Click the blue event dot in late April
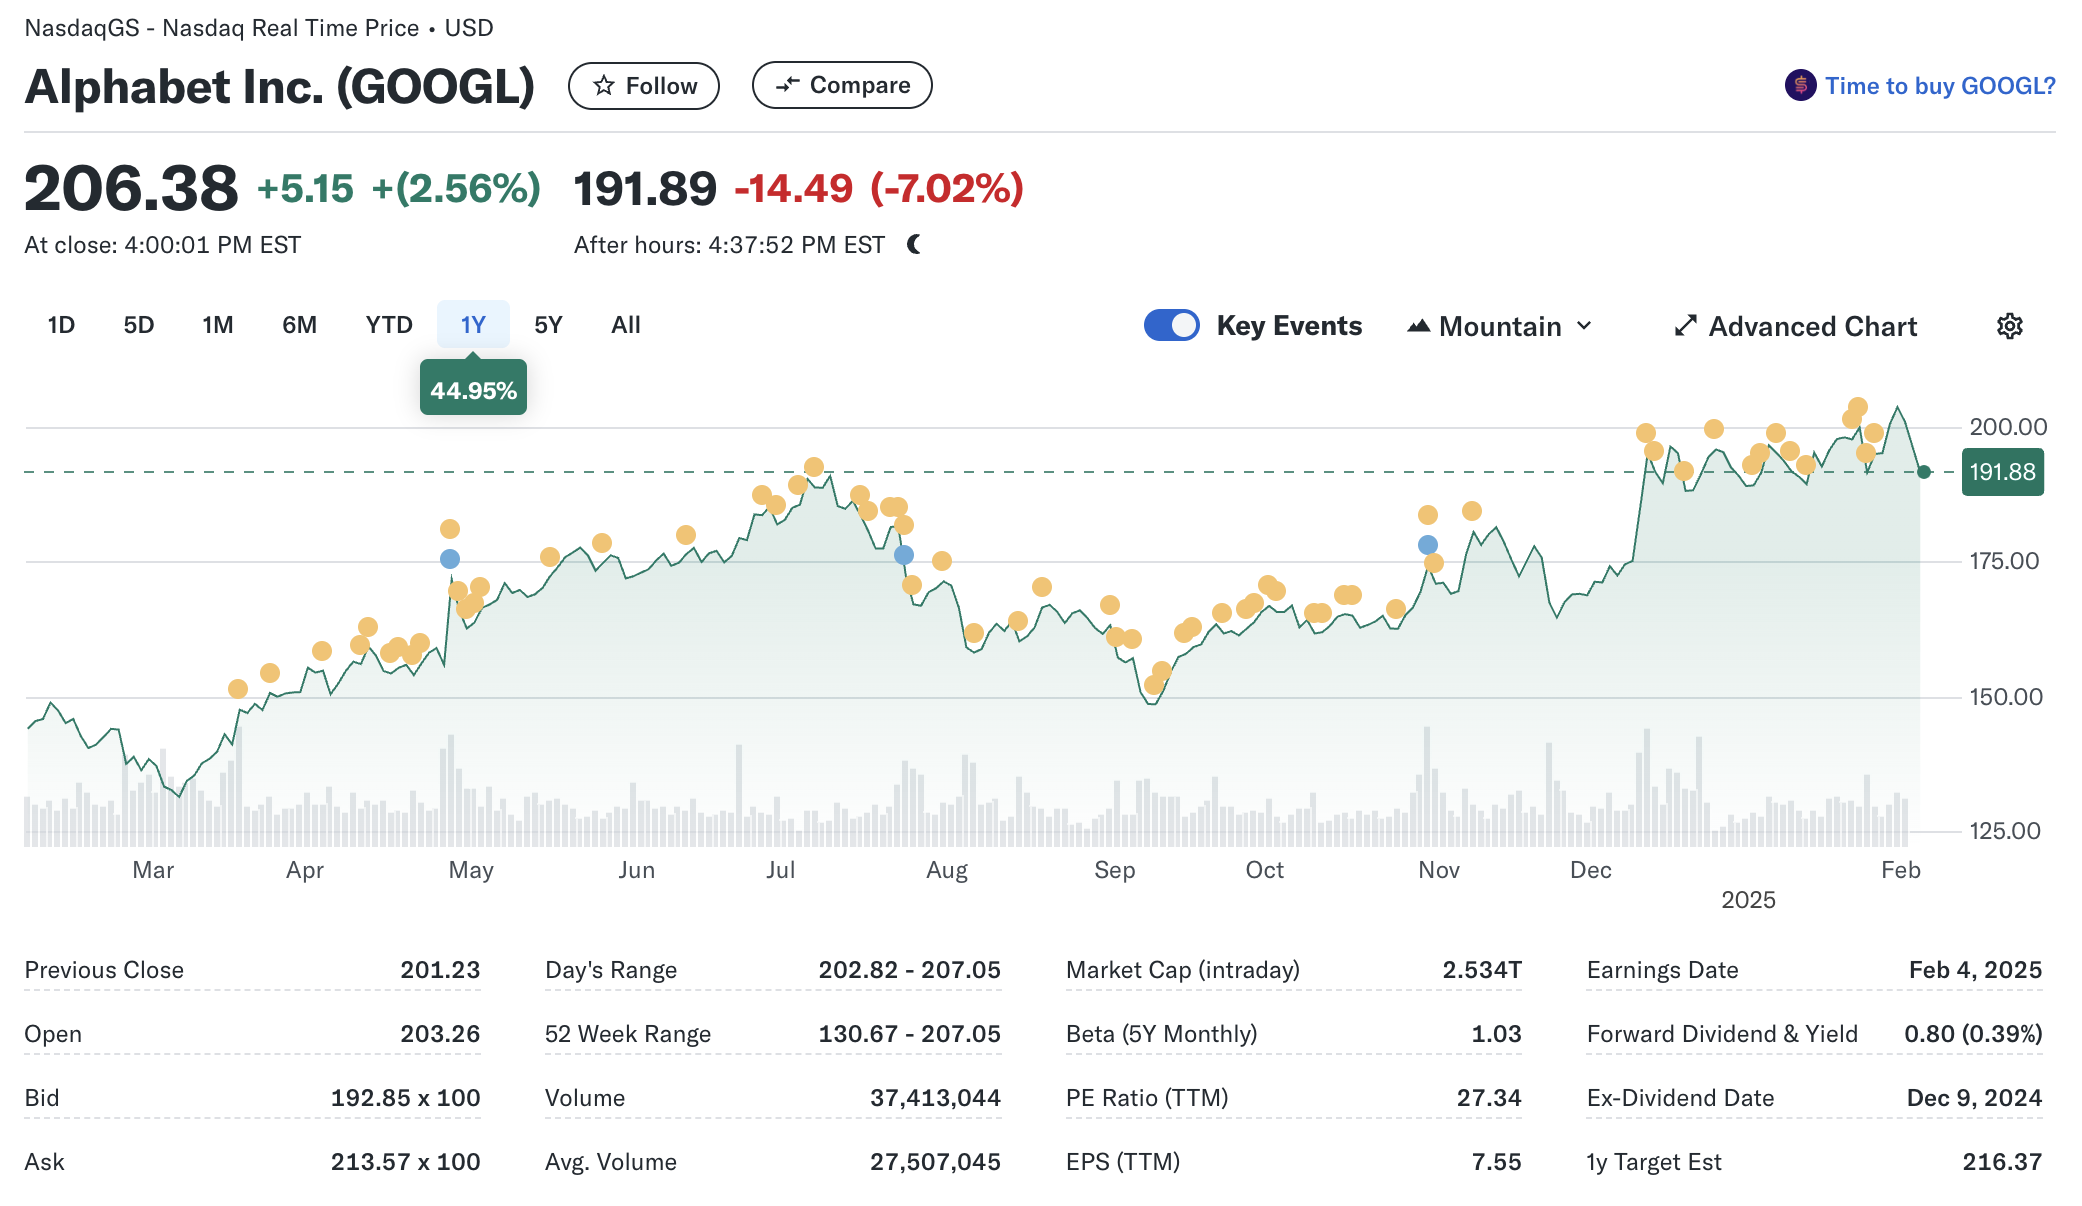 450,559
